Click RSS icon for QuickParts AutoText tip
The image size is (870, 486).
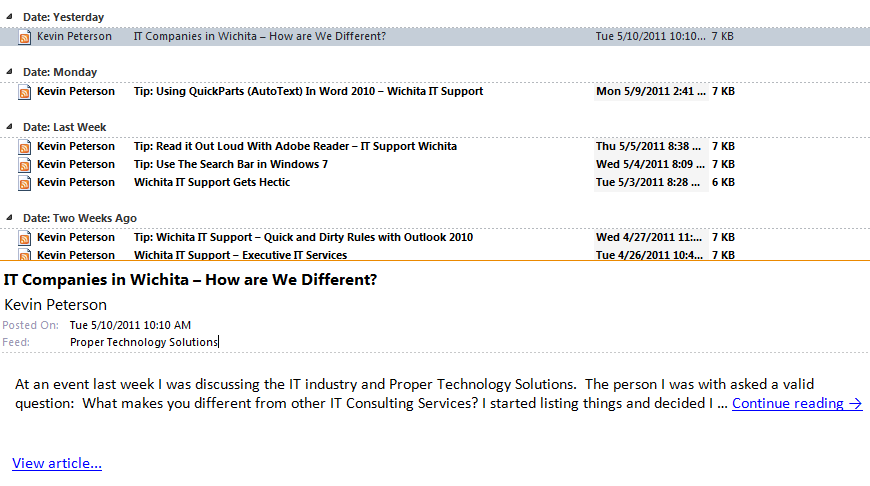coord(25,92)
